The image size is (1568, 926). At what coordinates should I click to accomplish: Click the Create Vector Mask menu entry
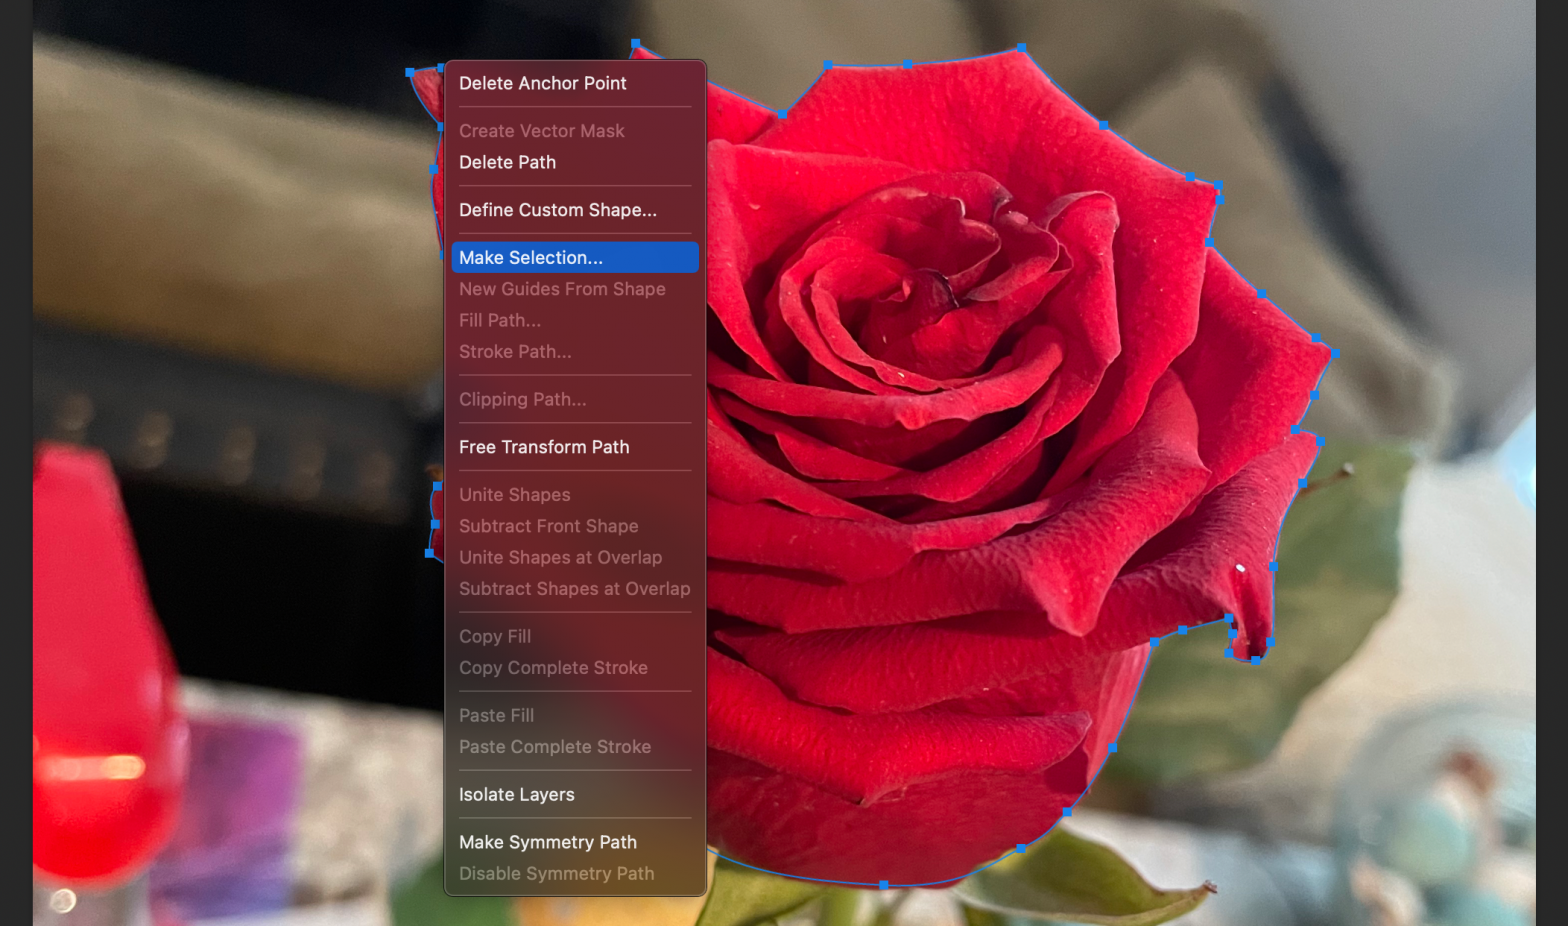pos(541,131)
